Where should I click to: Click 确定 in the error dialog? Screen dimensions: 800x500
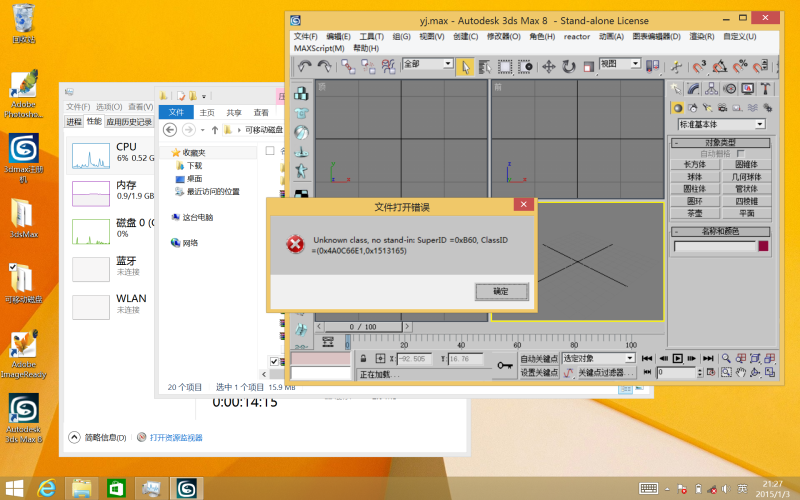[501, 291]
